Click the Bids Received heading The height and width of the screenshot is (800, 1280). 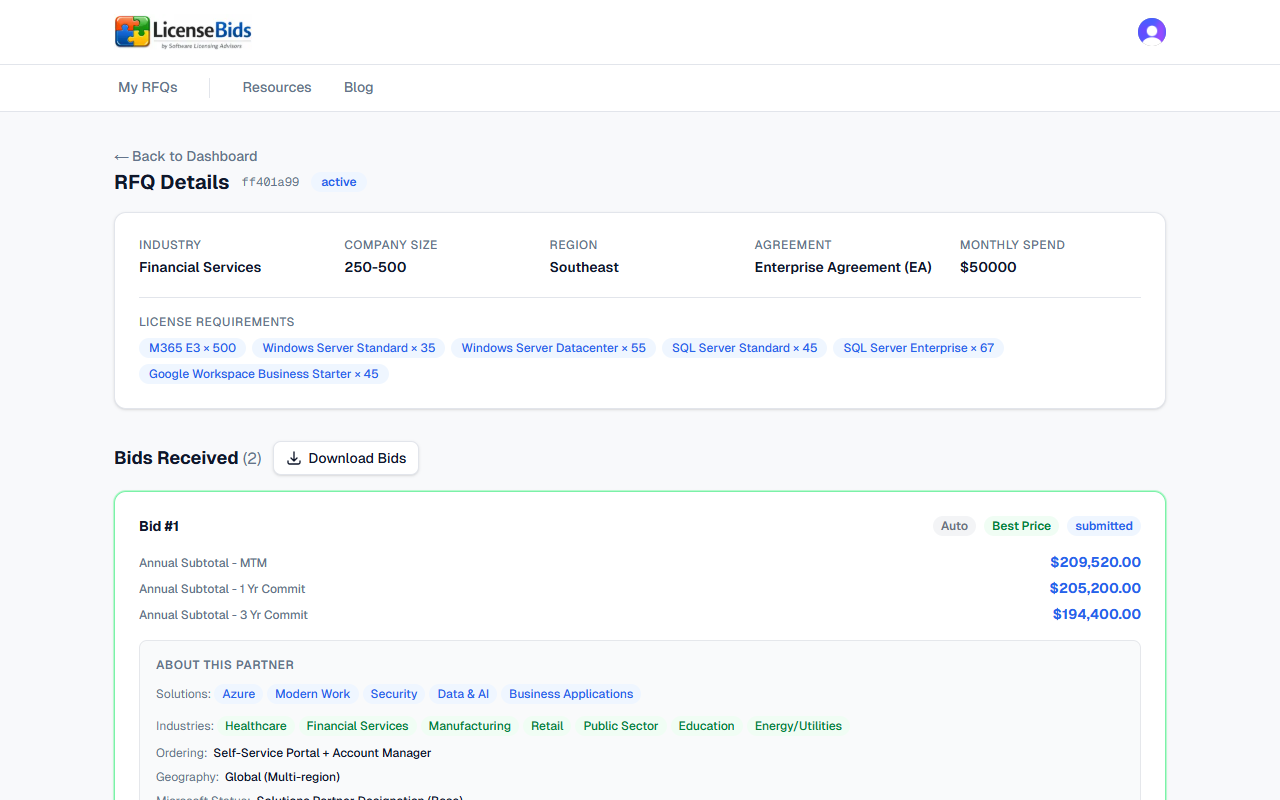(x=176, y=458)
